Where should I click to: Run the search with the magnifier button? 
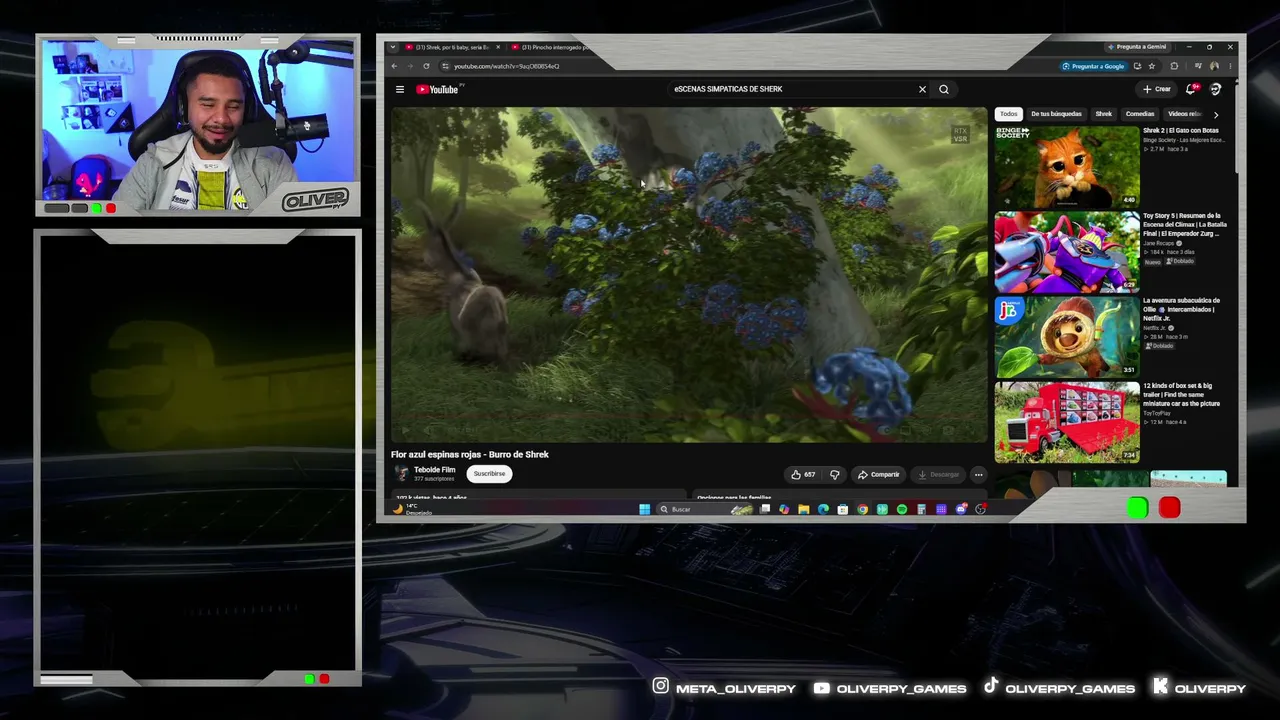[x=944, y=89]
